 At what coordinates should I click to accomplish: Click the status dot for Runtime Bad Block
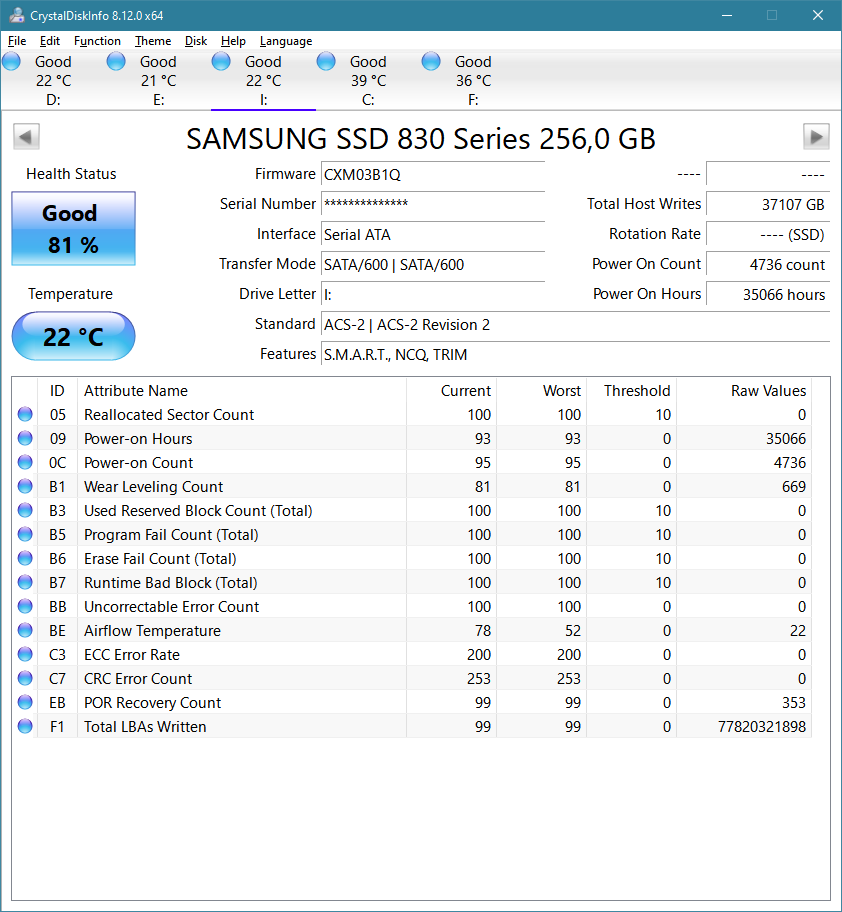[x=25, y=582]
